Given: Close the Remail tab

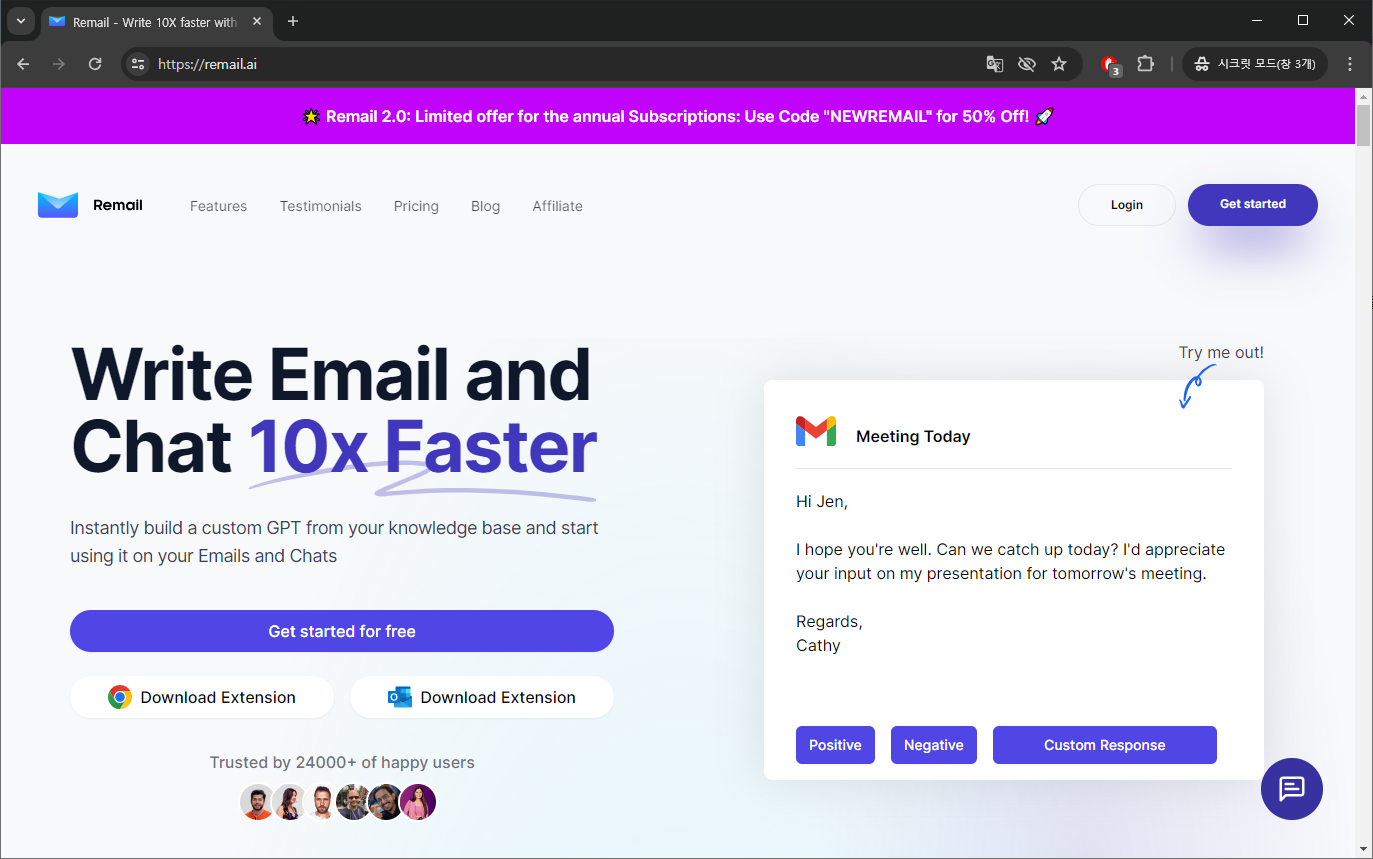Looking at the screenshot, I should [x=258, y=22].
